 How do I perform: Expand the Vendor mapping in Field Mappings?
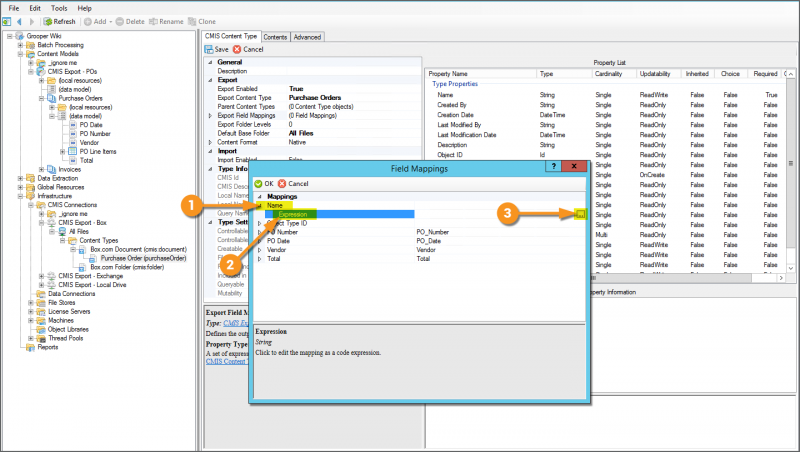click(x=260, y=250)
